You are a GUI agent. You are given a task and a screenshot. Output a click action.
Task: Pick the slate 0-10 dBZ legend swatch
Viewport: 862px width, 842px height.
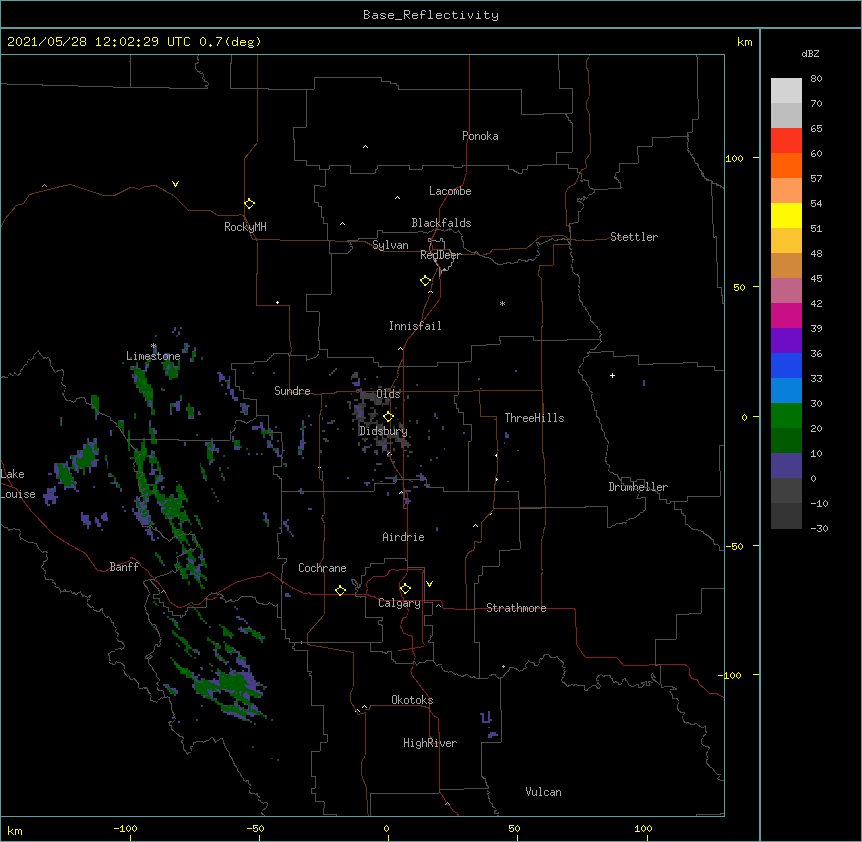pos(786,466)
